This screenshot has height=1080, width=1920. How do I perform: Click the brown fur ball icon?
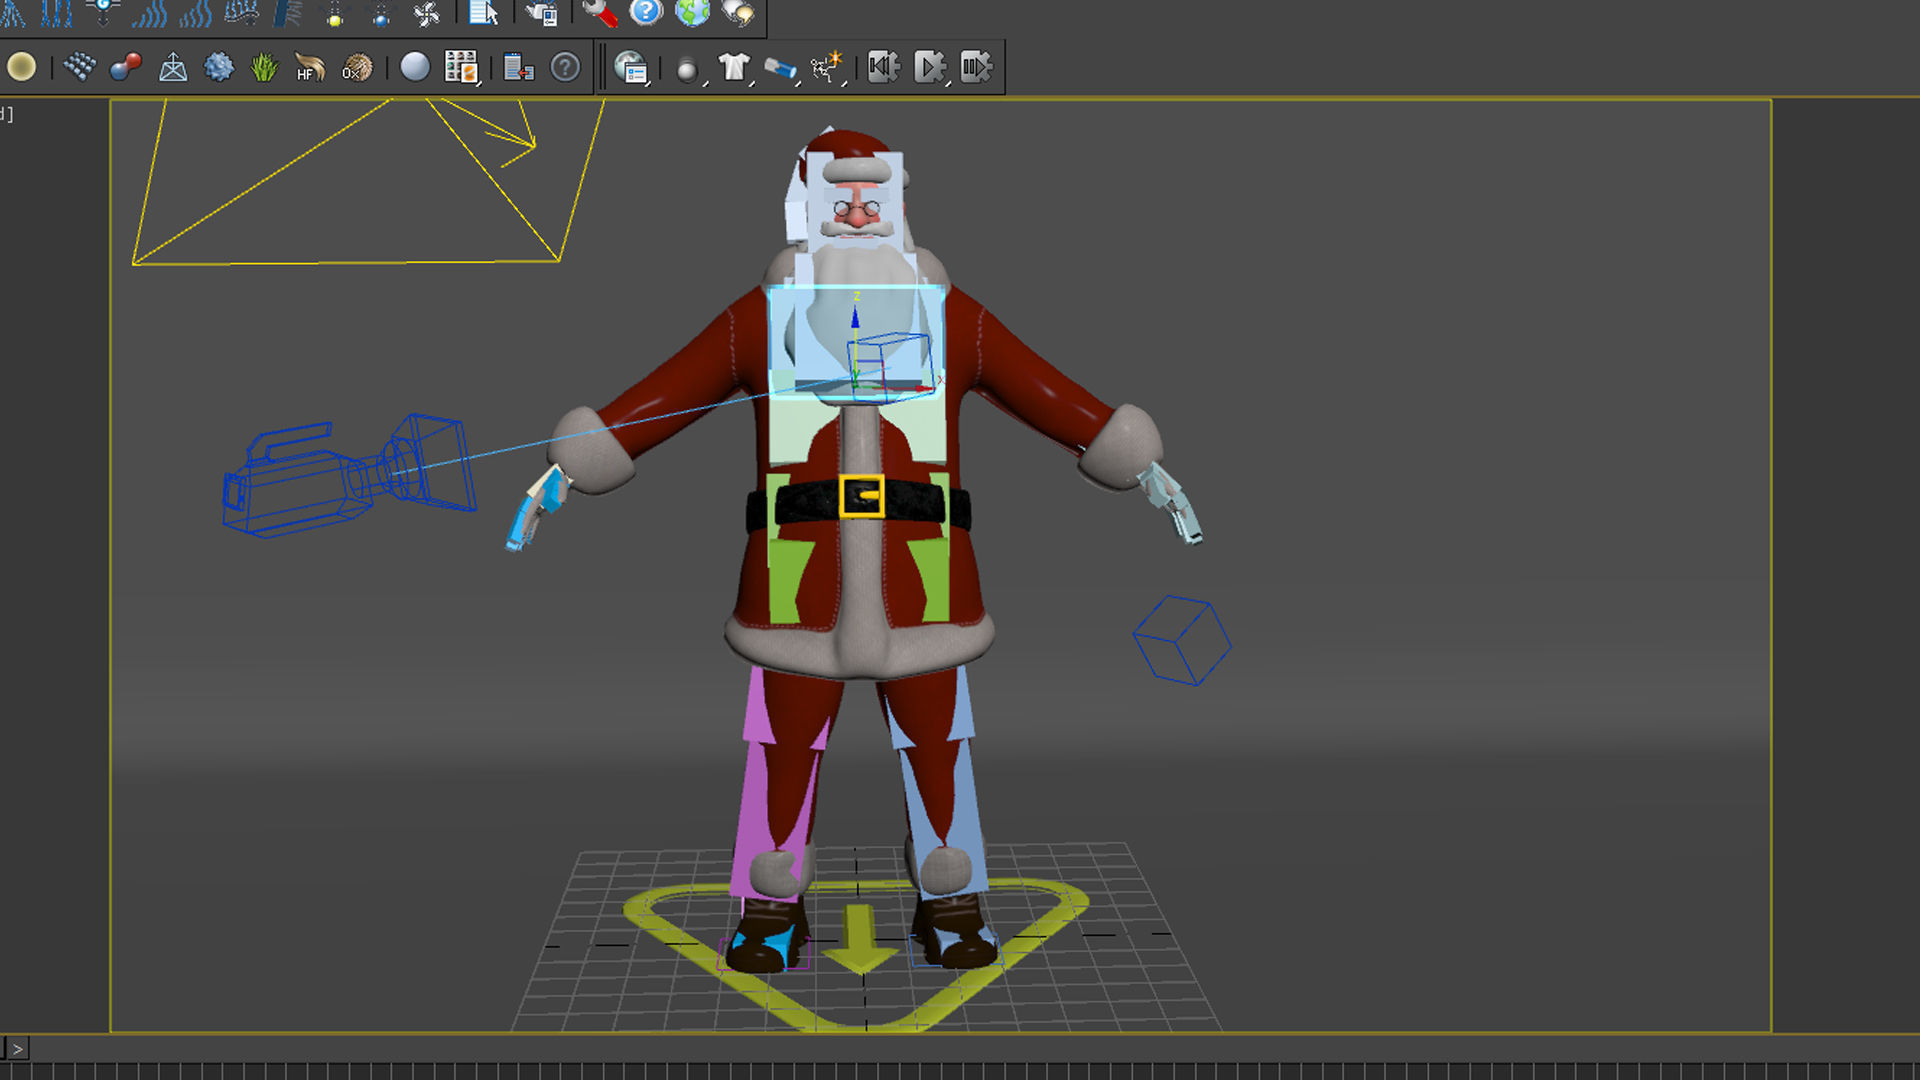point(357,67)
